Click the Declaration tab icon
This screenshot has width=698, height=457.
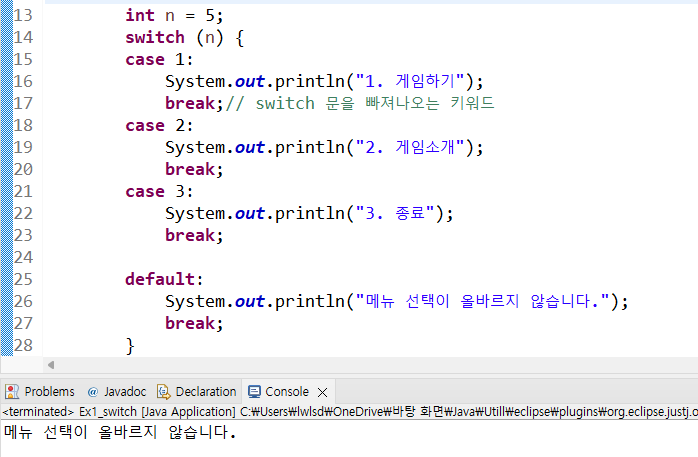coord(164,392)
